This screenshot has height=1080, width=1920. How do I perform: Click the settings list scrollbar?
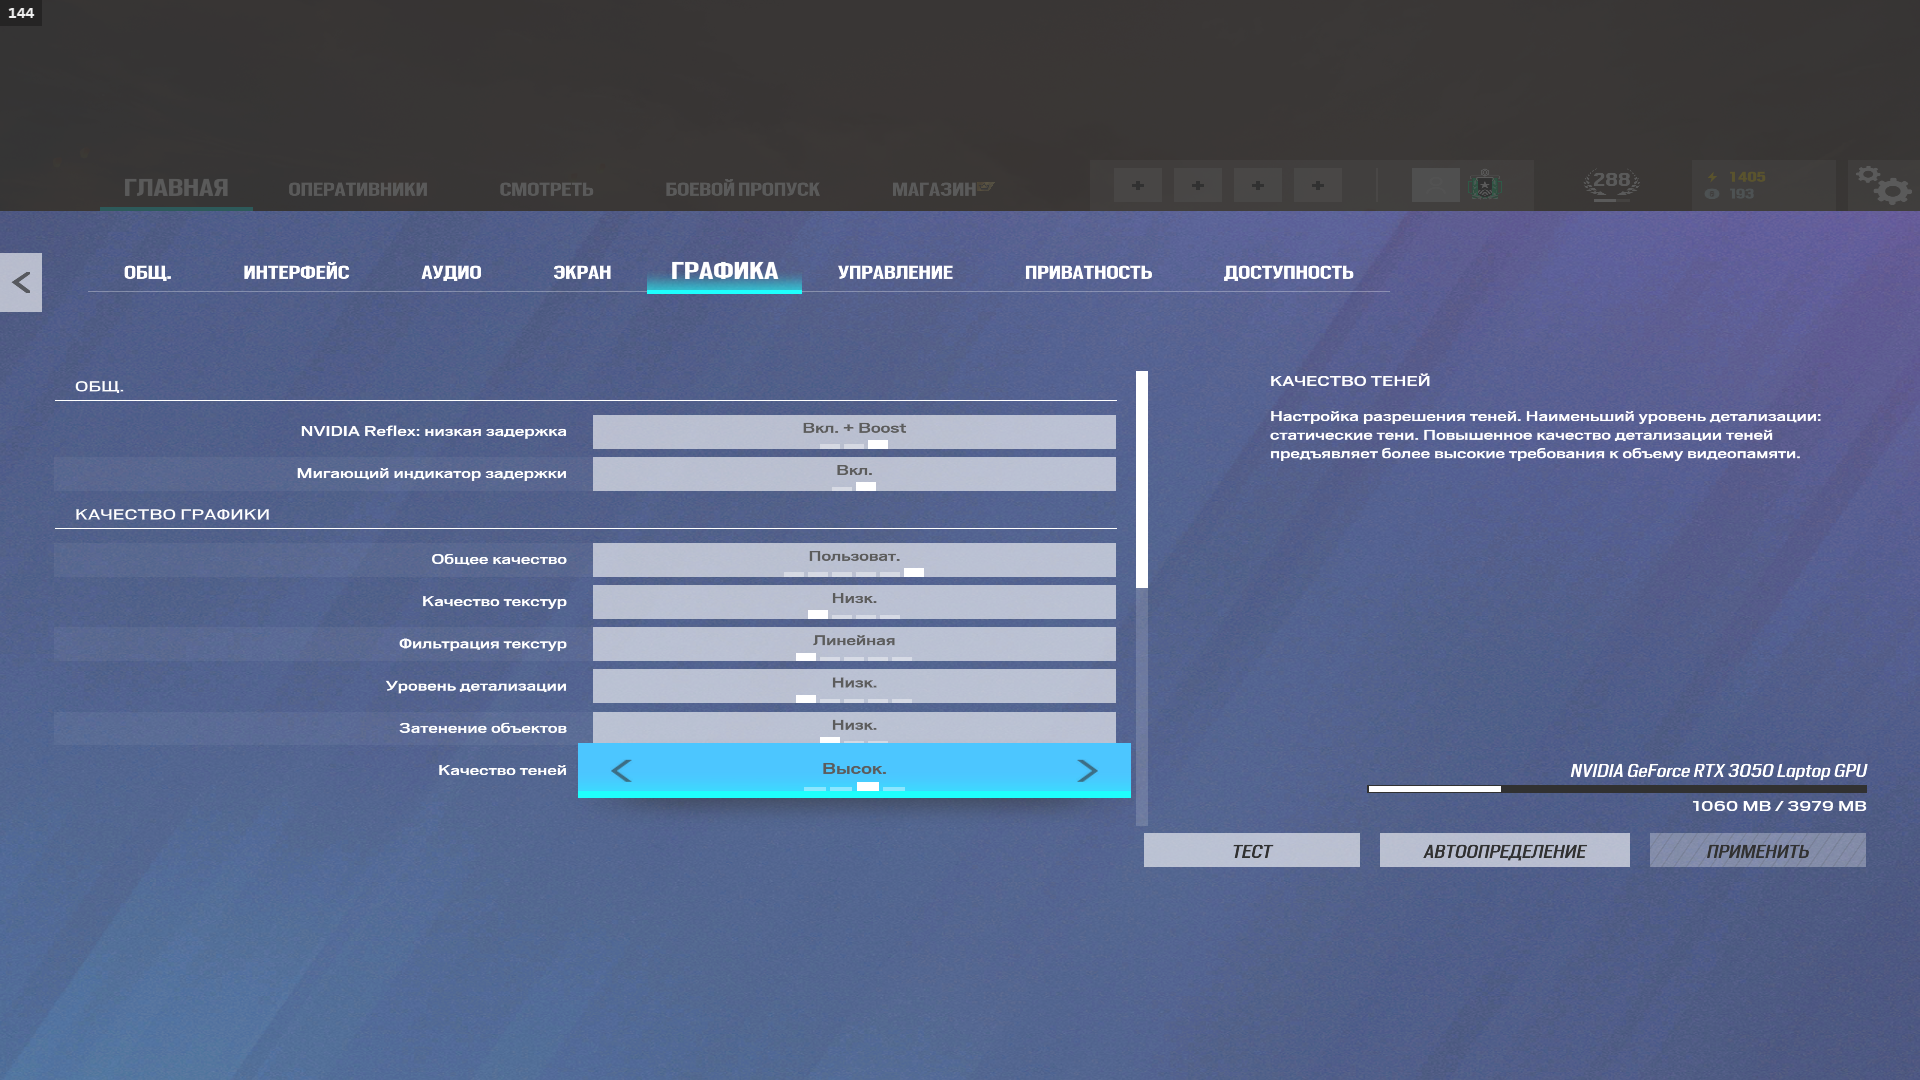1142,480
